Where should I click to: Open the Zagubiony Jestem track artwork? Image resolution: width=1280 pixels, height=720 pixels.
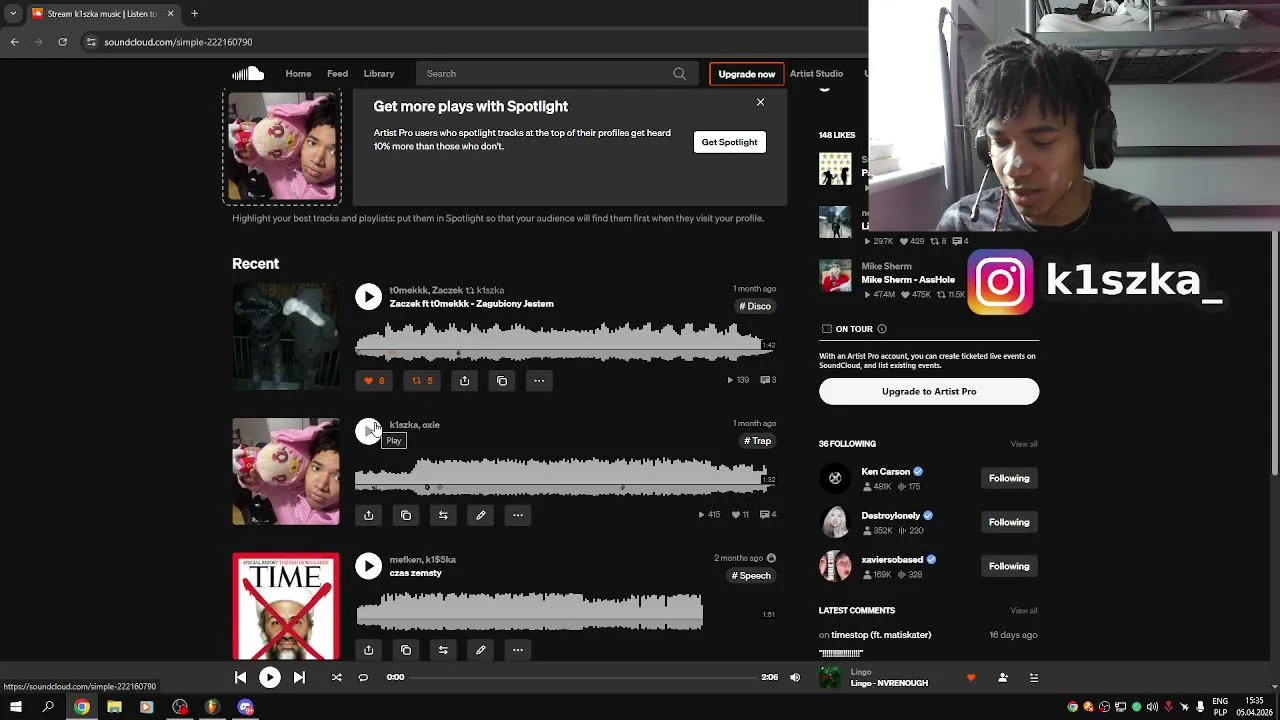click(286, 337)
